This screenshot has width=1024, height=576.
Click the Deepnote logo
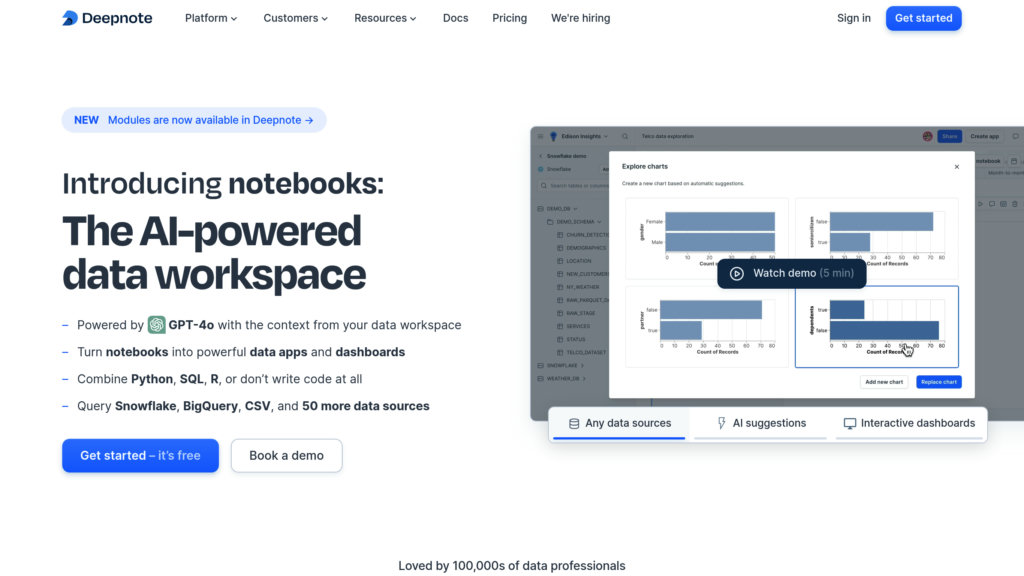(x=107, y=18)
